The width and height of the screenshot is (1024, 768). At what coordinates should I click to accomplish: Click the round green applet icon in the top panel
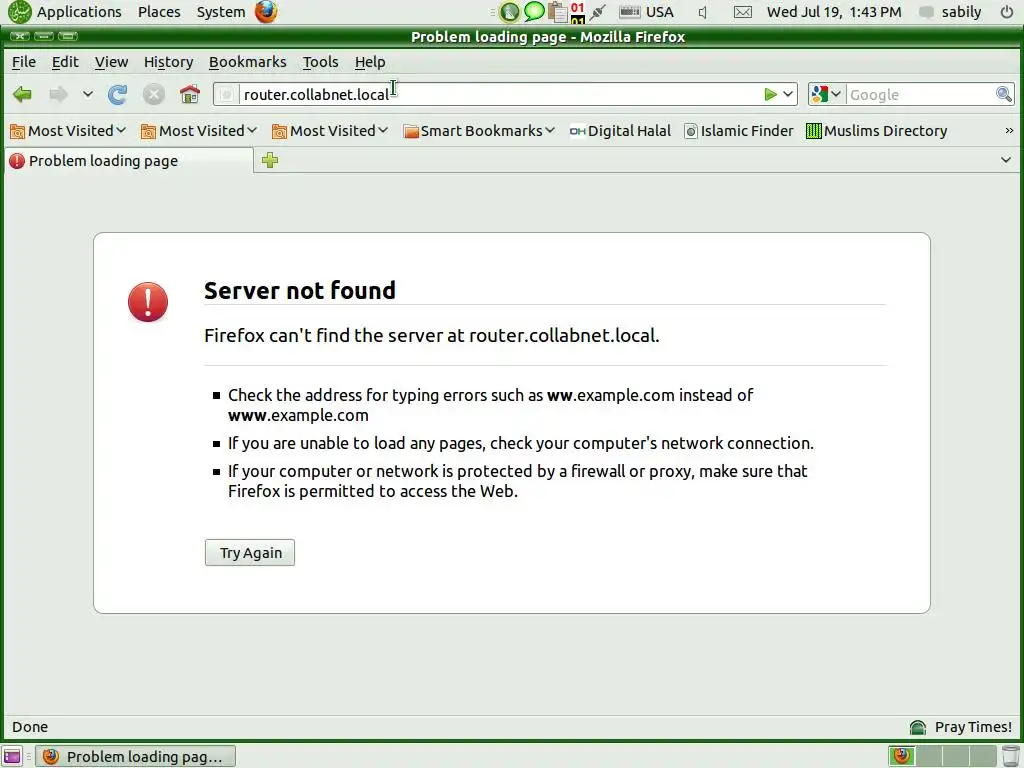click(509, 12)
